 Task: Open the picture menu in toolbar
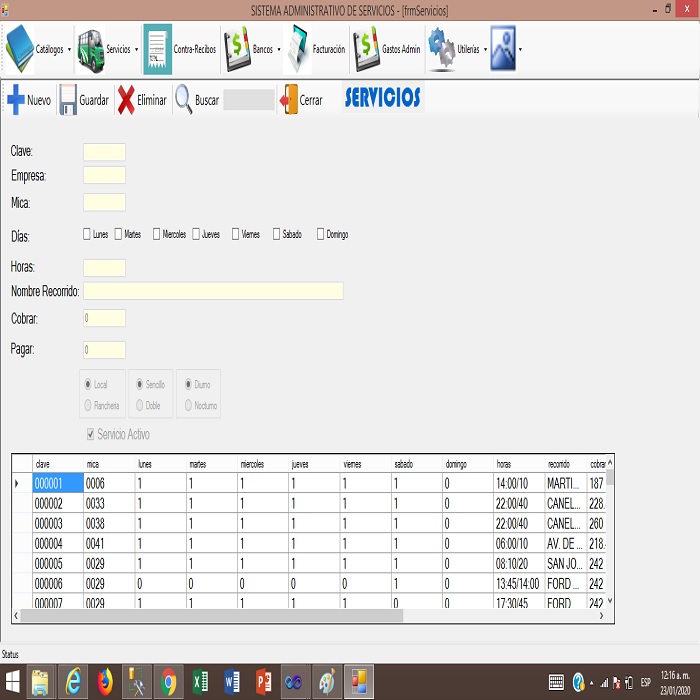point(503,48)
